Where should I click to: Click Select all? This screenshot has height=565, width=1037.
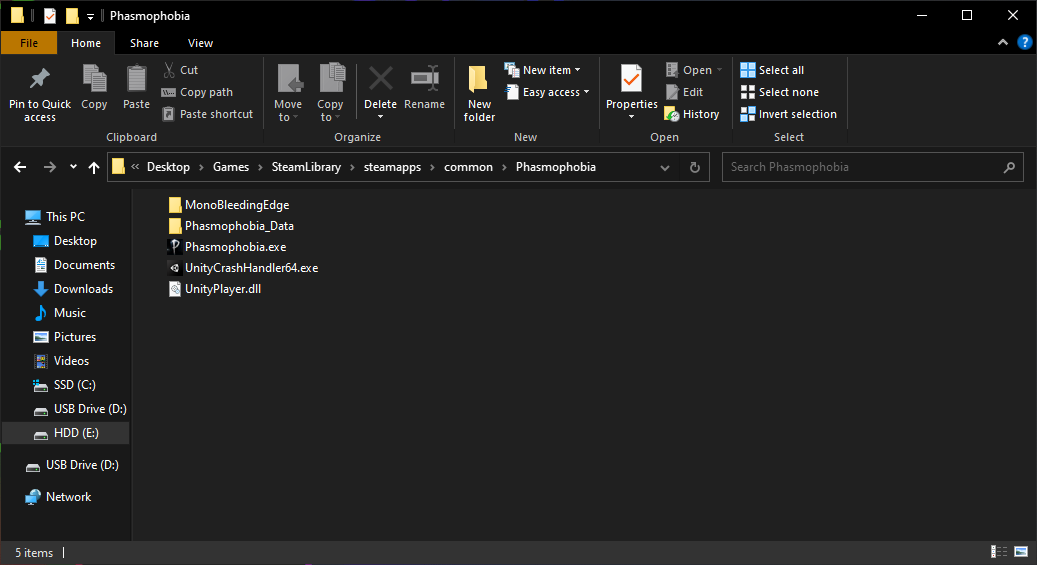point(772,70)
